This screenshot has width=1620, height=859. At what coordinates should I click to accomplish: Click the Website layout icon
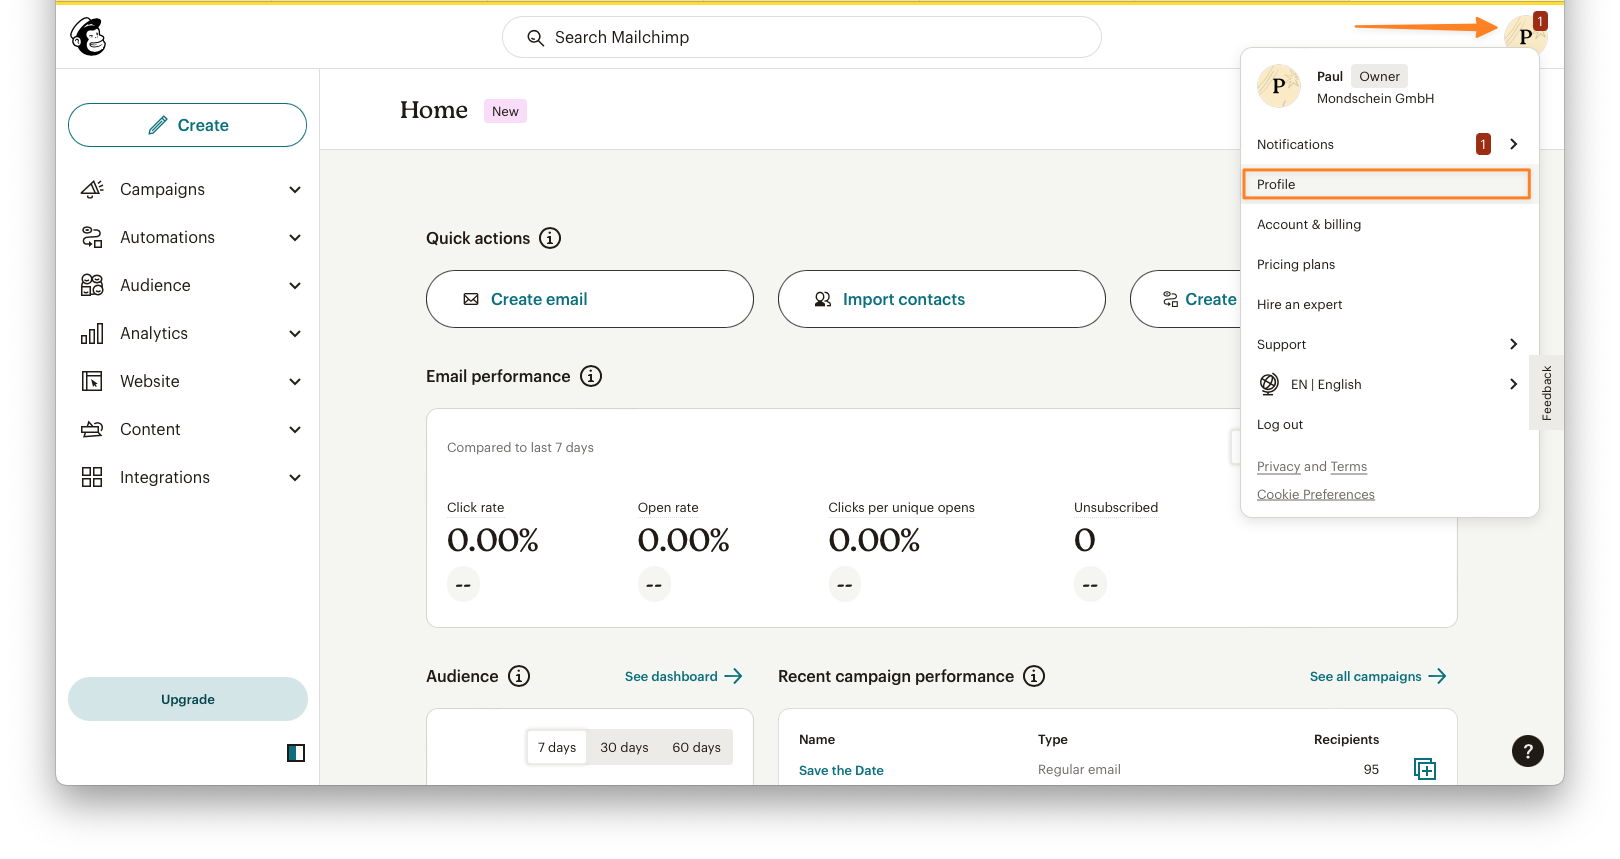click(x=92, y=381)
